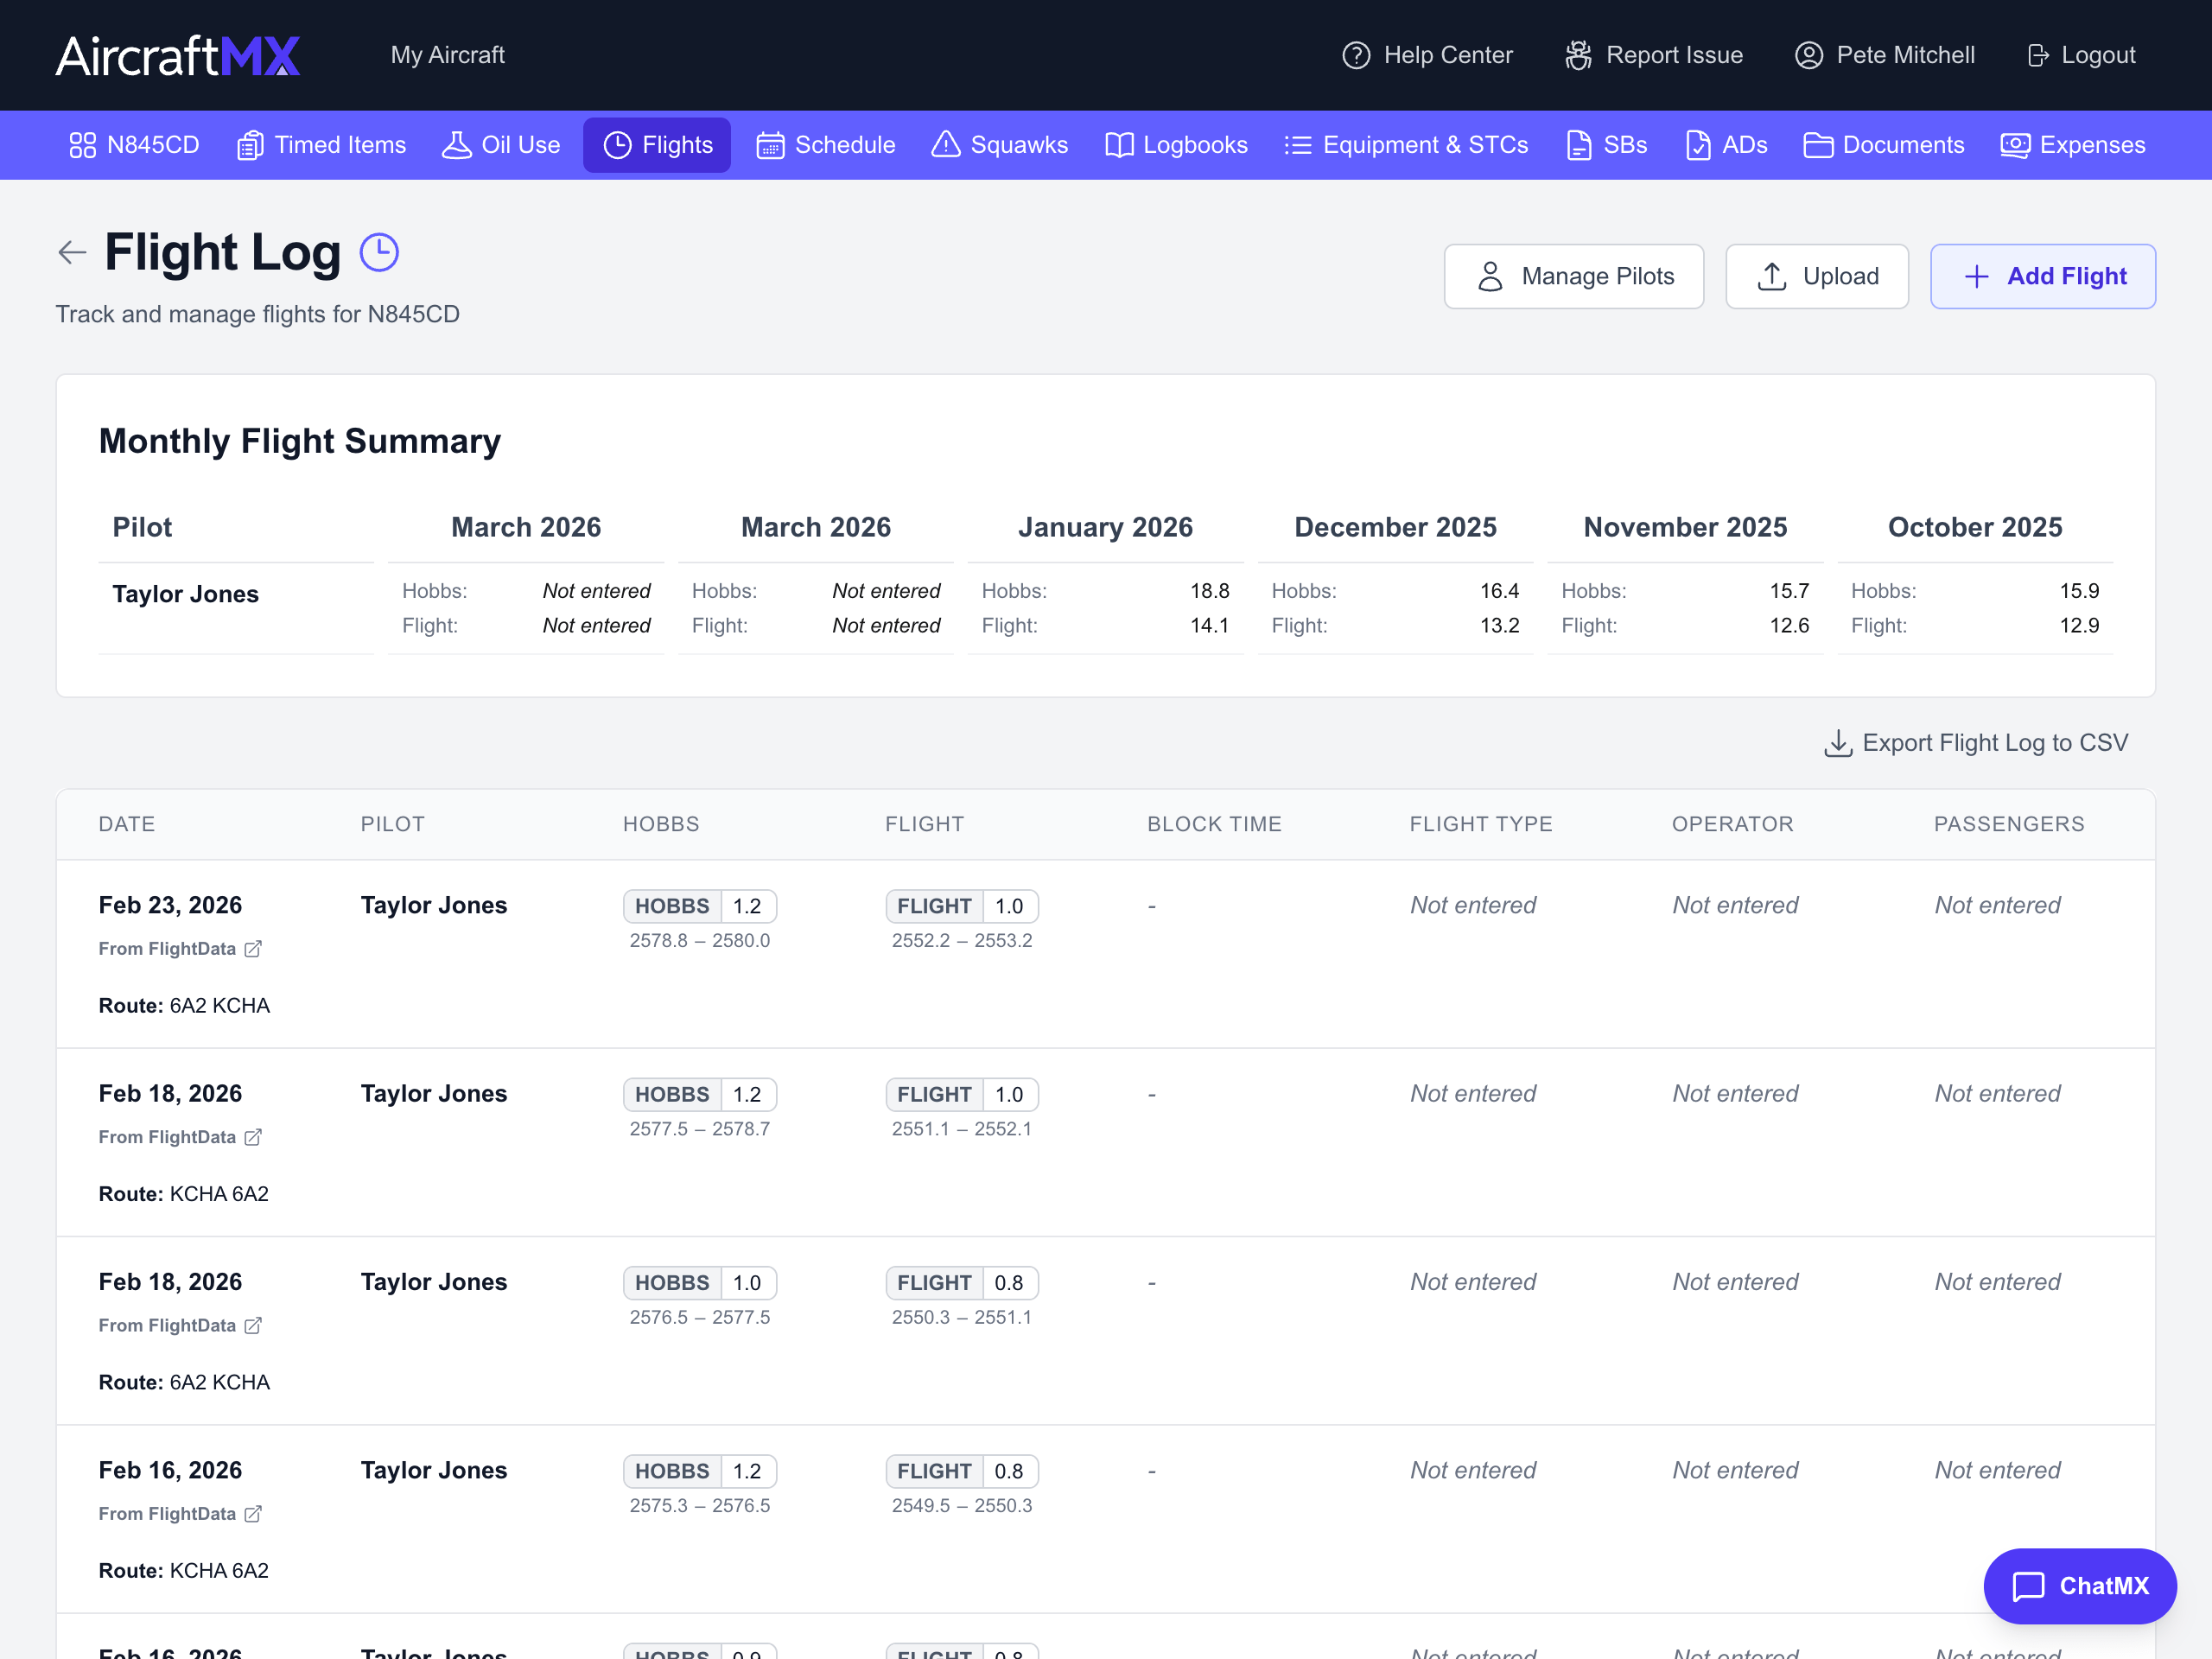Click the BLOCK TIME column header
The height and width of the screenshot is (1659, 2212).
pyautogui.click(x=1214, y=824)
